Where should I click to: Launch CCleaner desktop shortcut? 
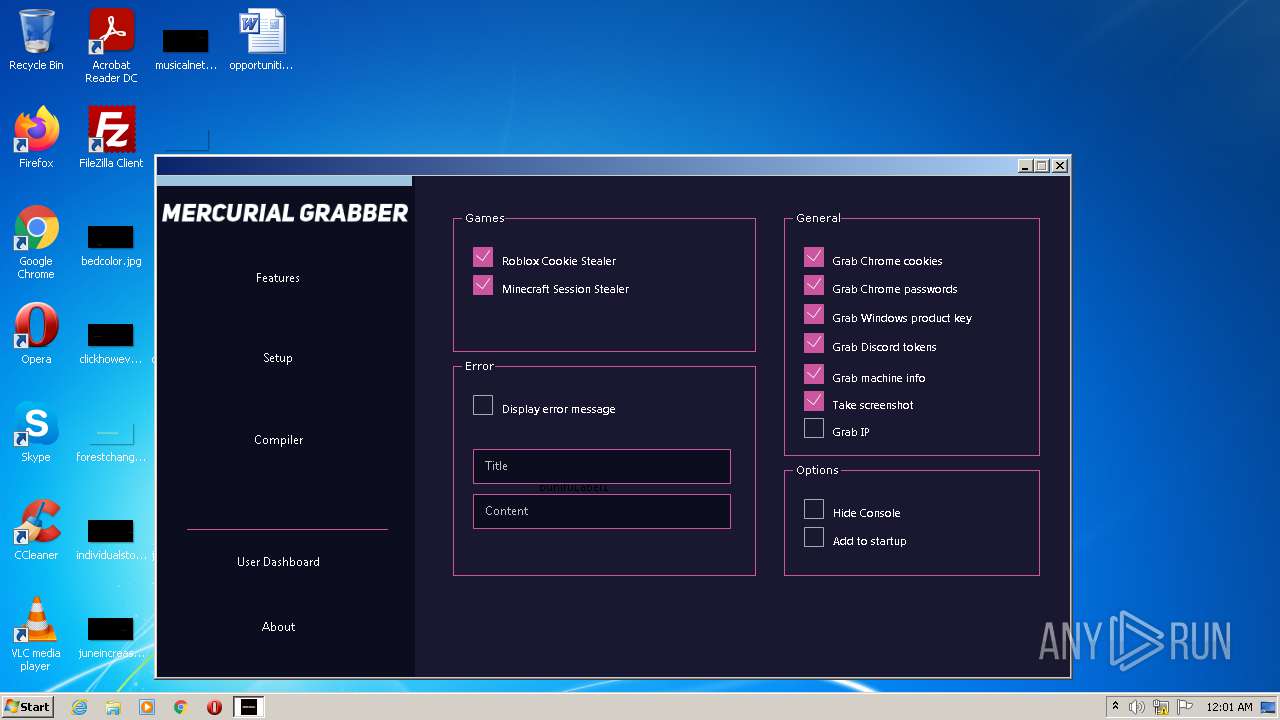36,530
